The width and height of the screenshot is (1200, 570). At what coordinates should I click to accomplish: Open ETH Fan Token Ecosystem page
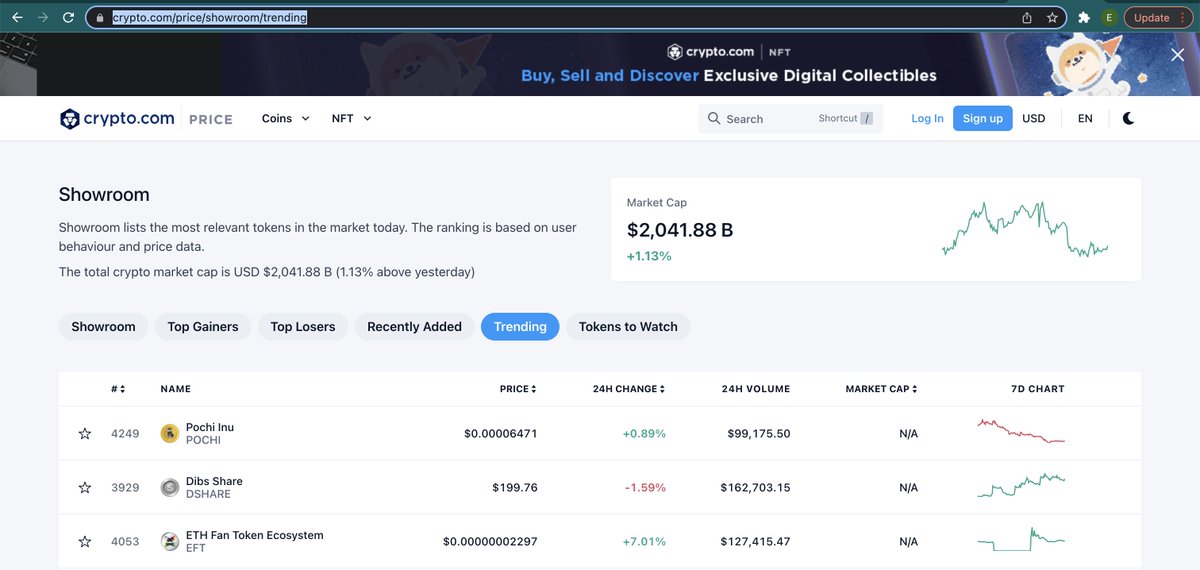pyautogui.click(x=255, y=535)
